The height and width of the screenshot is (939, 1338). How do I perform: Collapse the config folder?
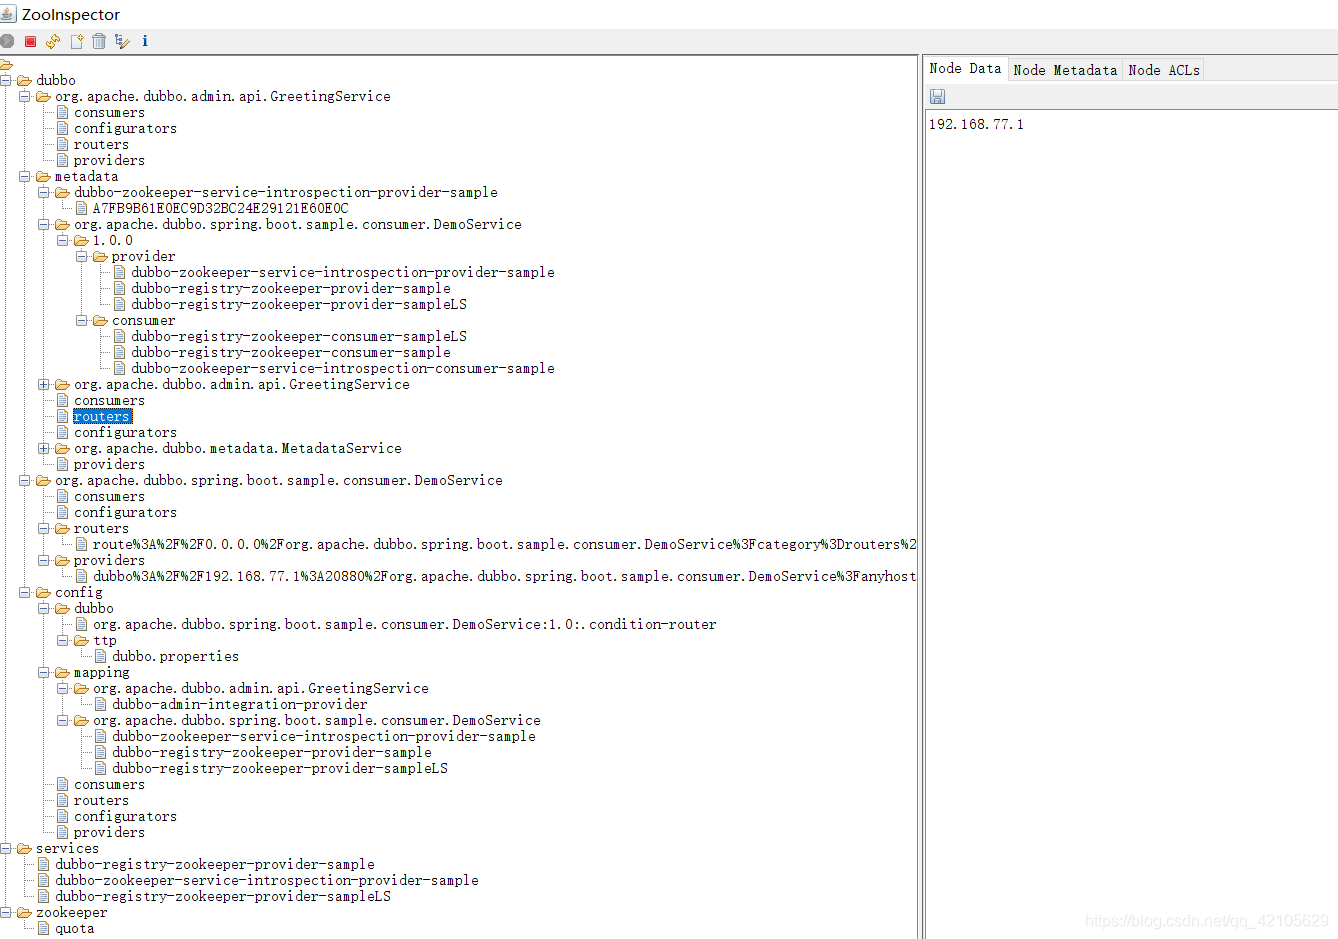tap(25, 592)
